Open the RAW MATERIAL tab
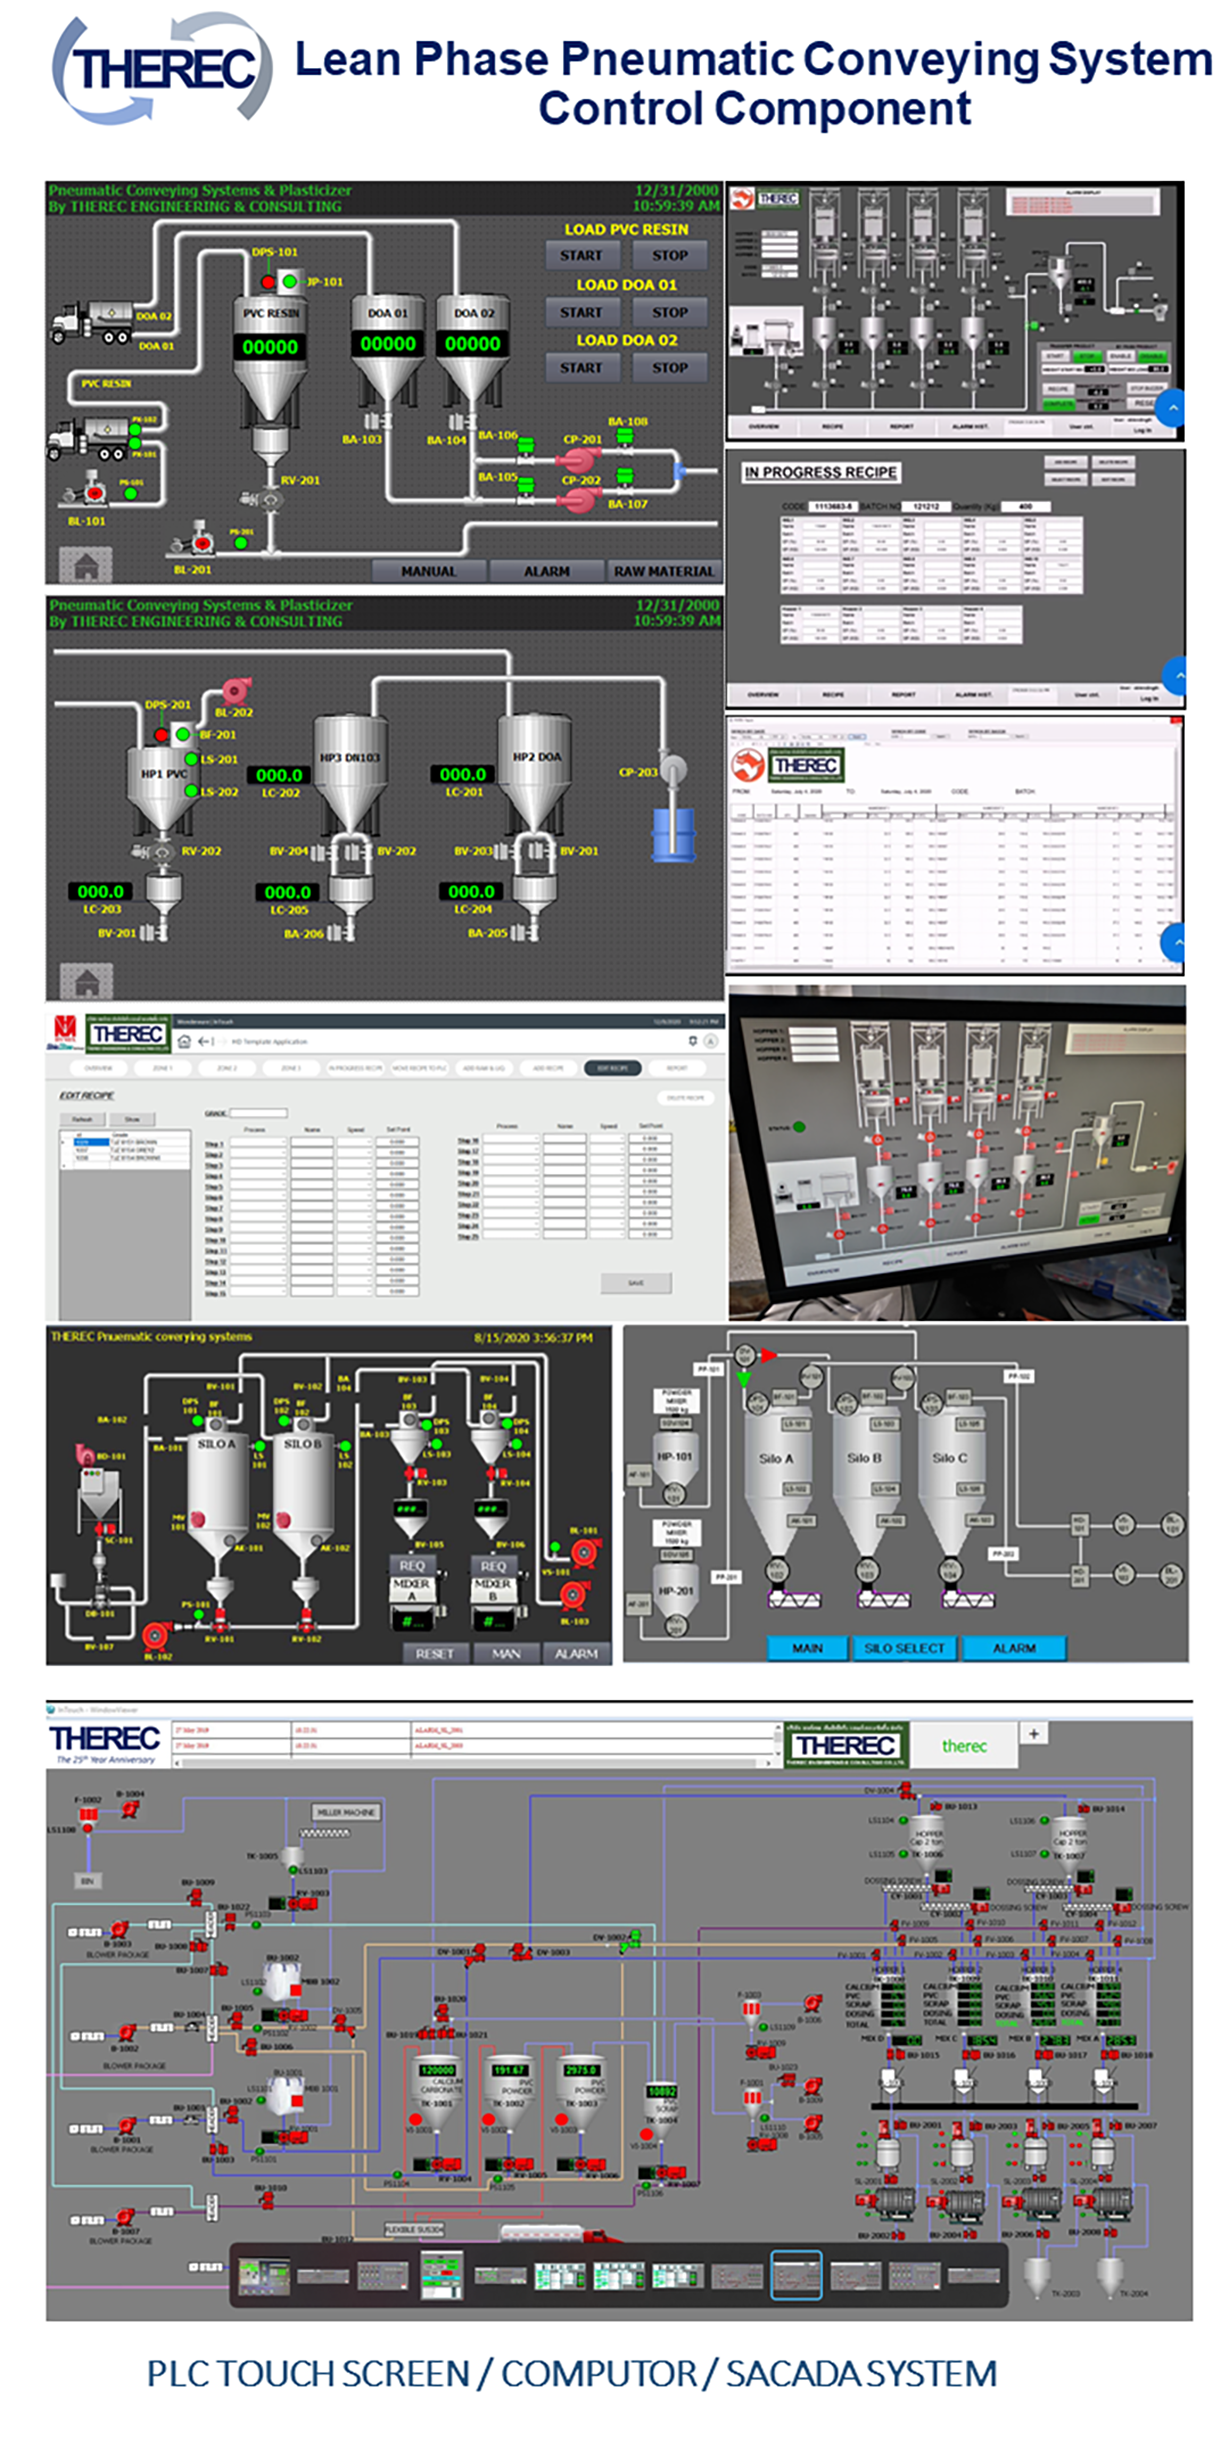The image size is (1229, 2458). (x=663, y=571)
